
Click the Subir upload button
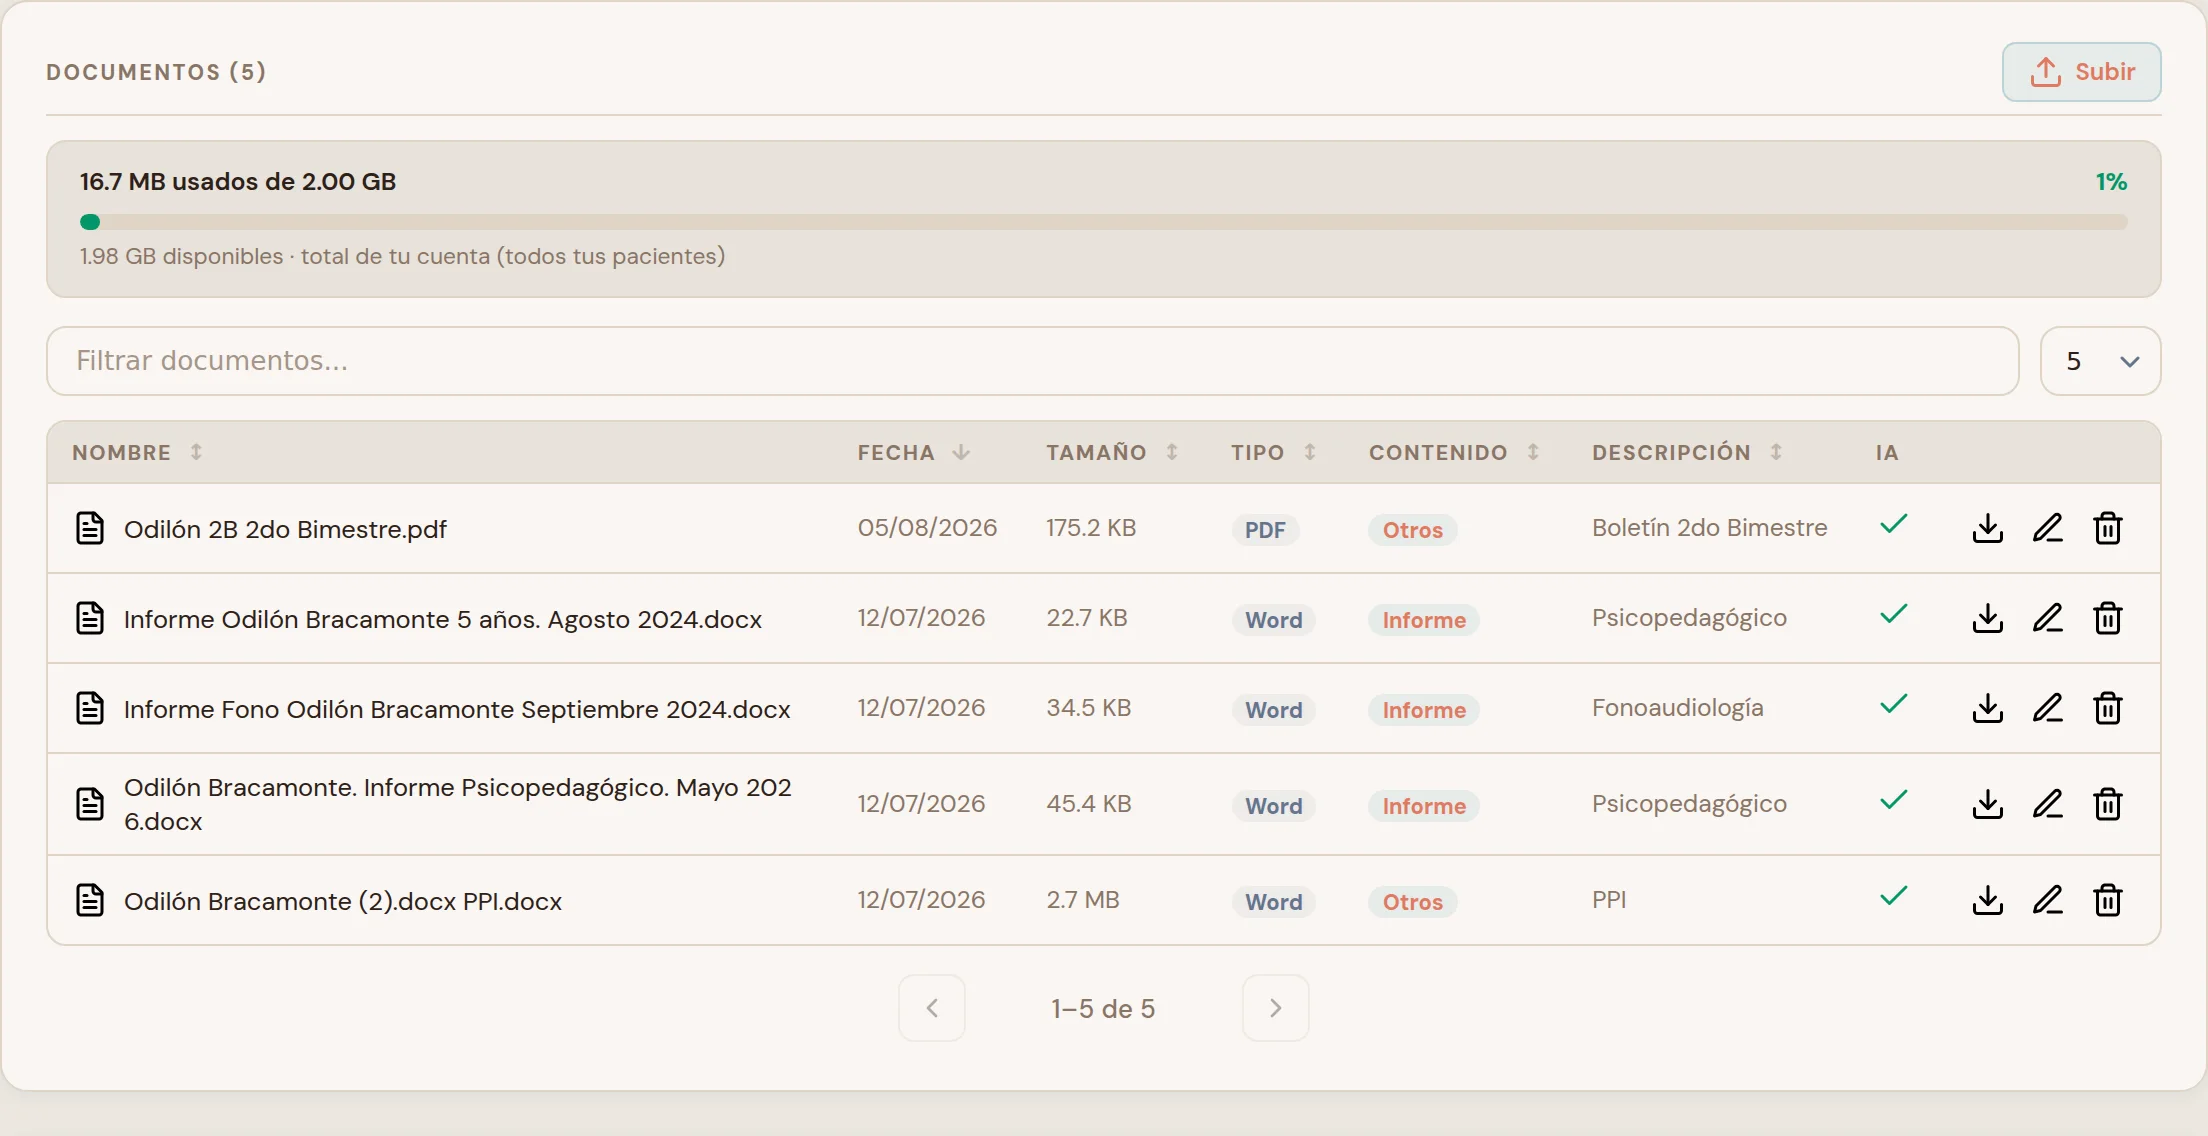(2081, 72)
